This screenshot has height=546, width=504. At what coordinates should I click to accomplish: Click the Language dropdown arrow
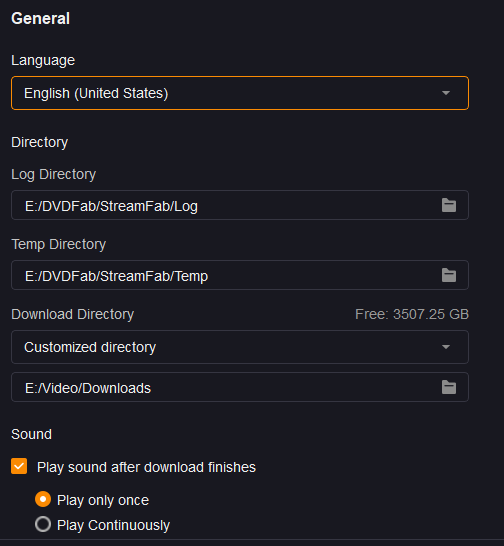pos(446,93)
